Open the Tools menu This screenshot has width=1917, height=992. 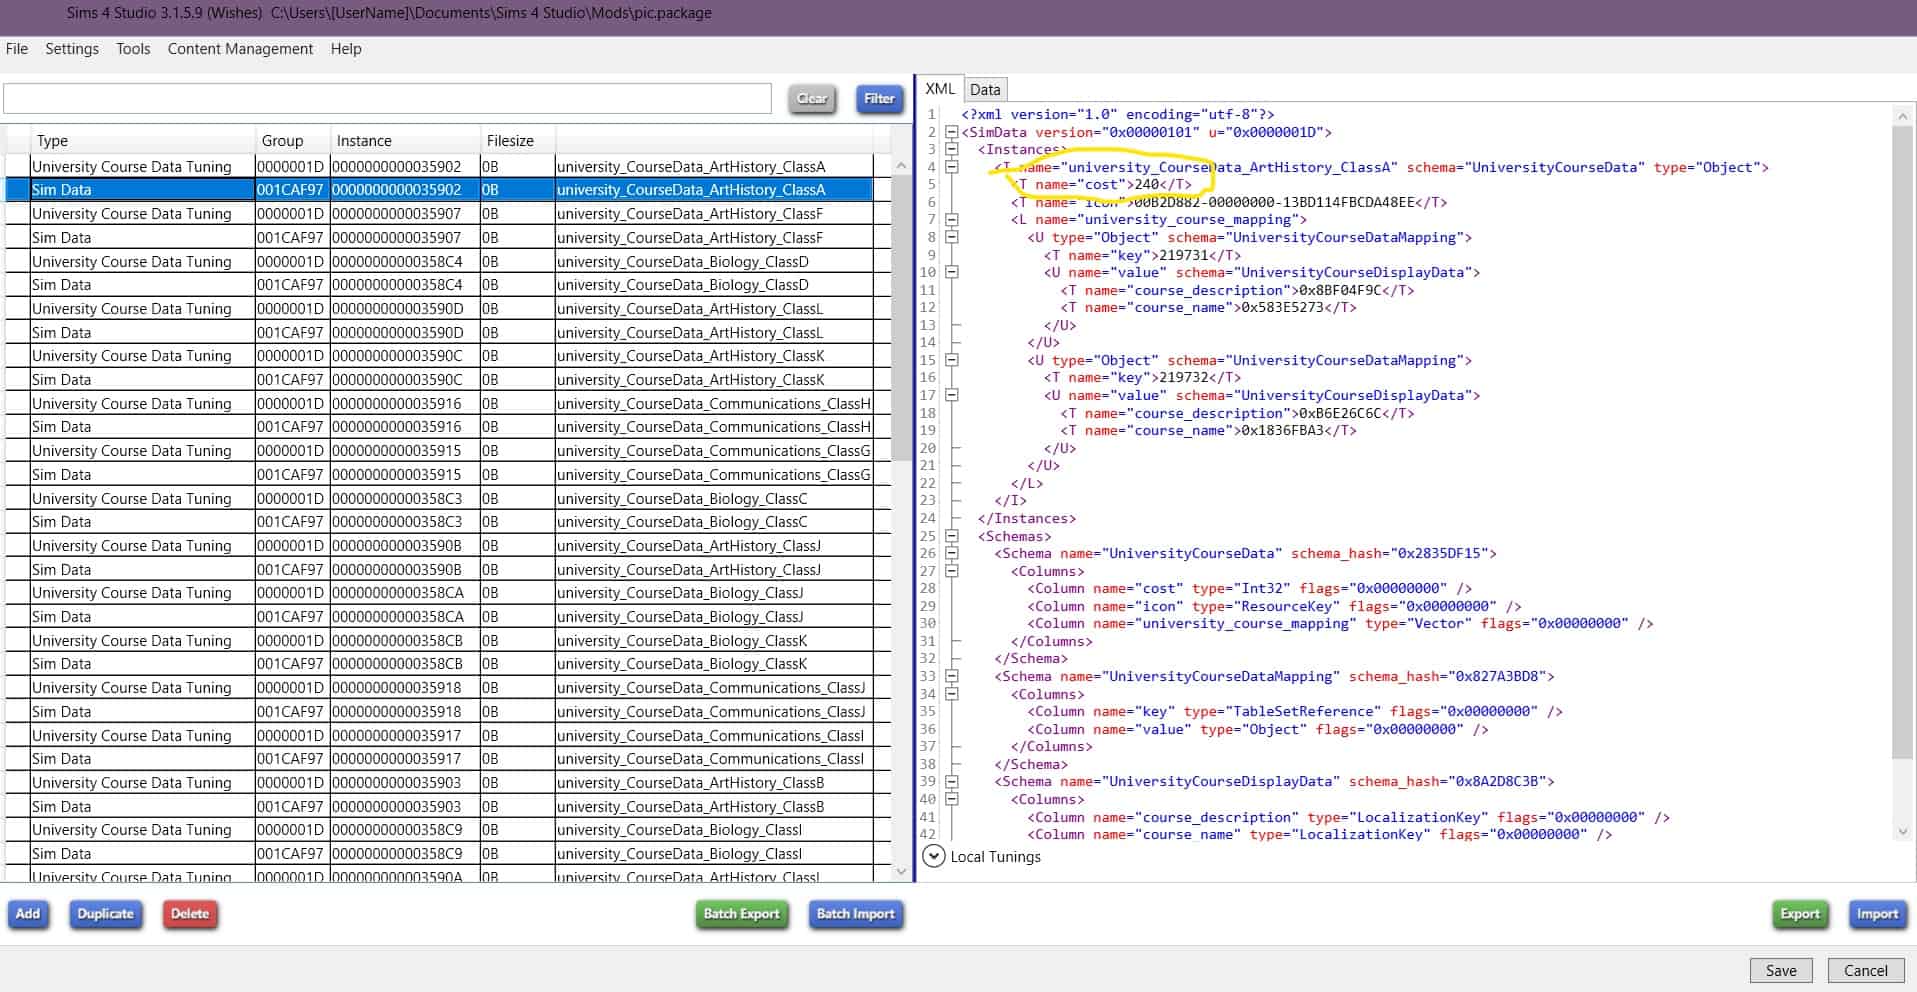click(133, 49)
